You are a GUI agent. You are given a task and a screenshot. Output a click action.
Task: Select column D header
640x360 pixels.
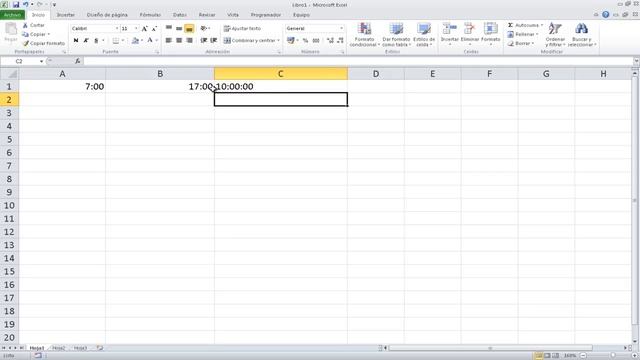point(376,74)
